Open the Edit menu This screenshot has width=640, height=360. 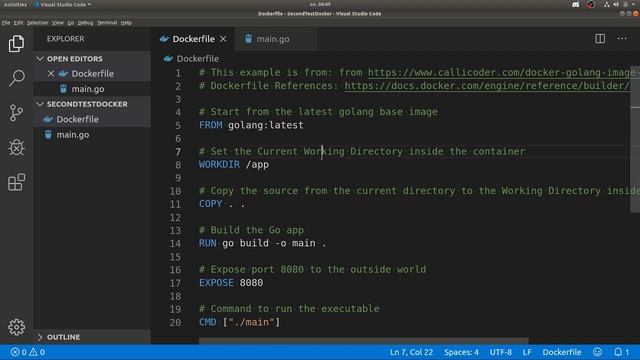click(x=18, y=23)
